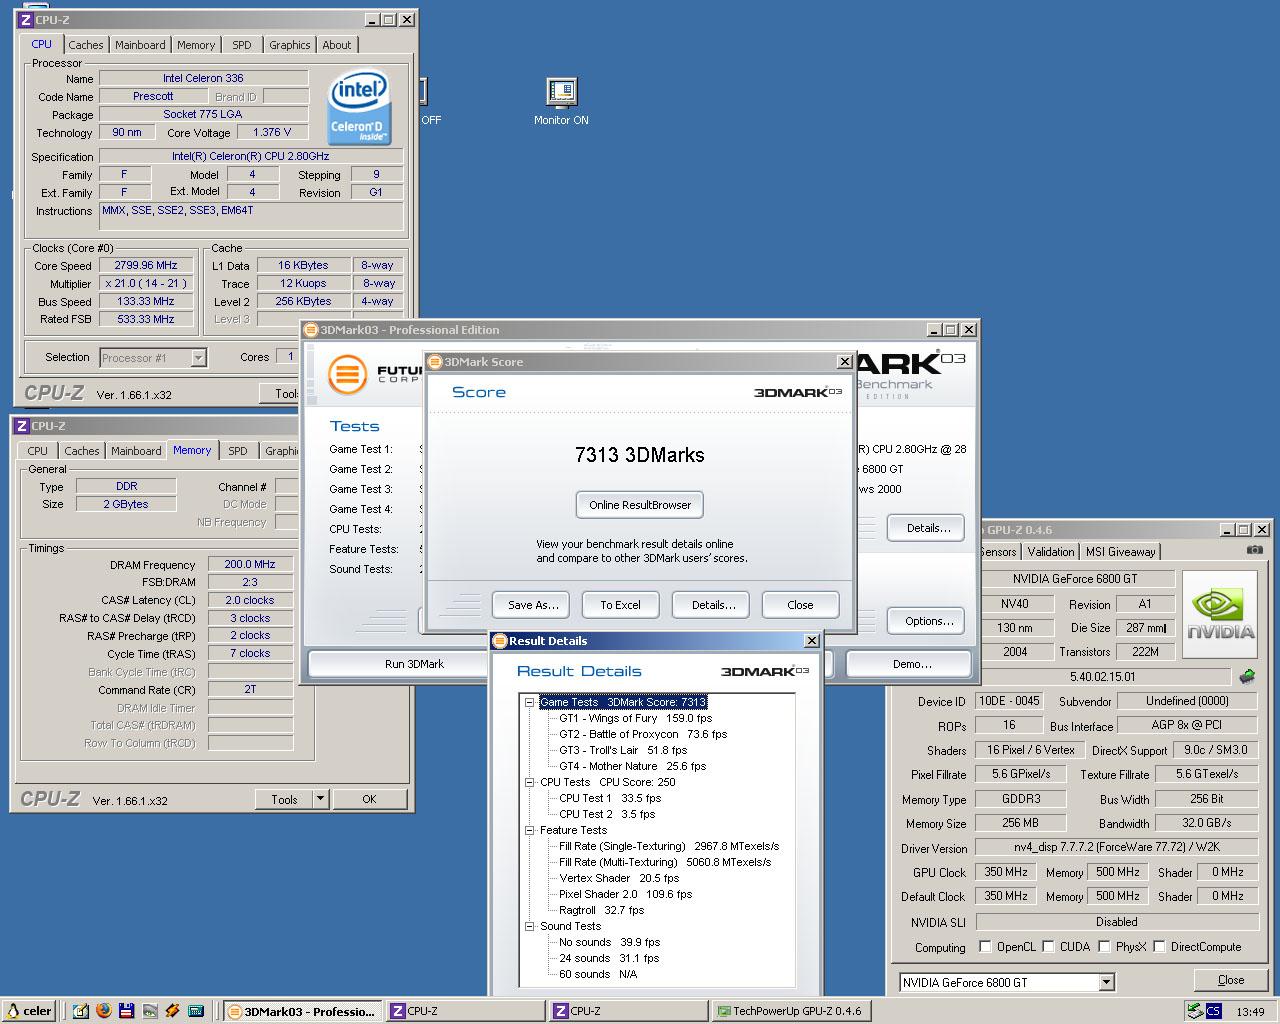Viewport: 1280px width, 1024px height.
Task: Open the Graphics tab in top CPU-Z window
Action: point(290,45)
